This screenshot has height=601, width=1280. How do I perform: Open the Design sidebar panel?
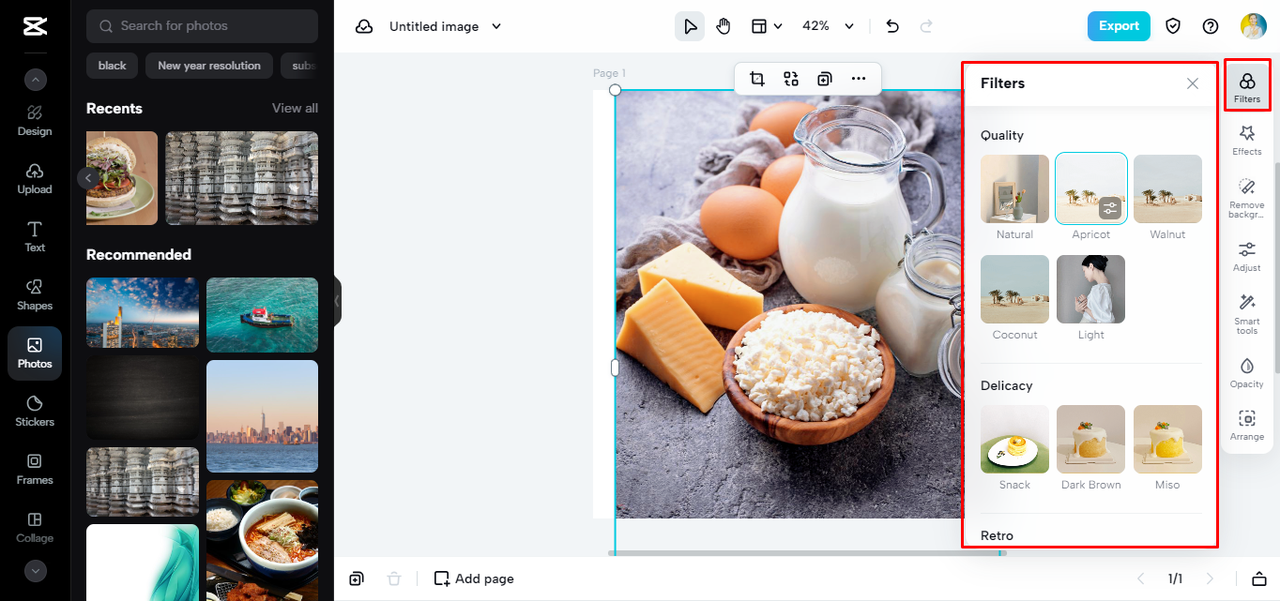(35, 119)
